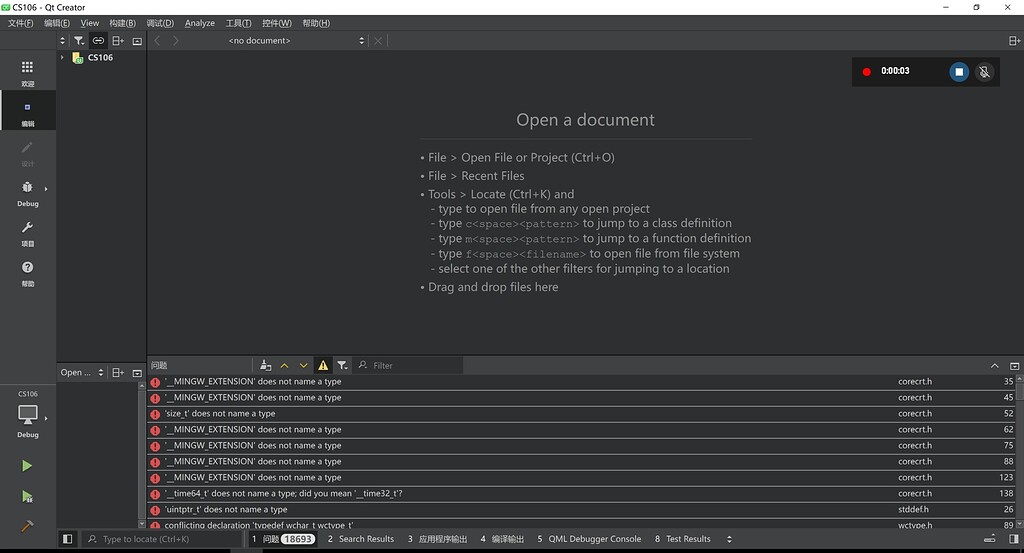Select the '__time64_t' does not name a type issue
Screen dimensions: 1024x553
(x=581, y=494)
